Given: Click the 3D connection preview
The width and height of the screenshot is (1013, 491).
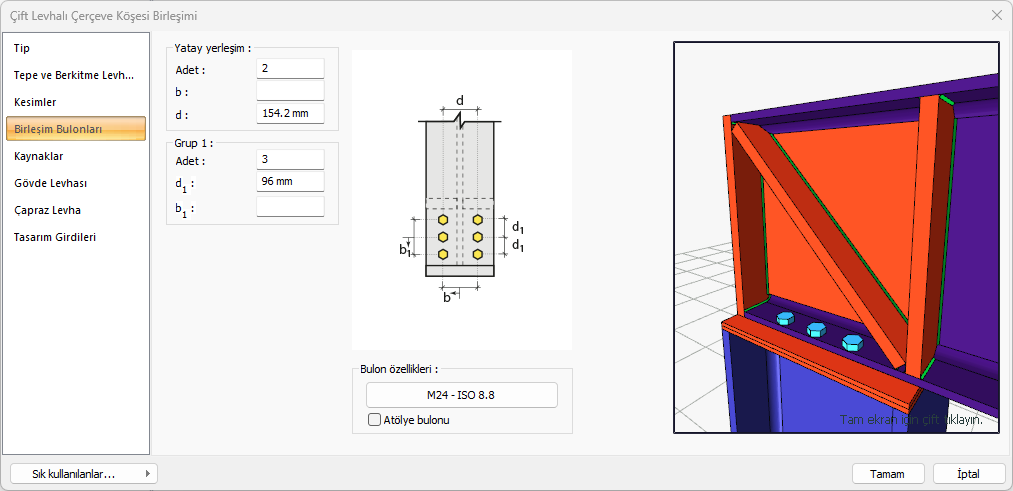Looking at the screenshot, I should point(836,237).
